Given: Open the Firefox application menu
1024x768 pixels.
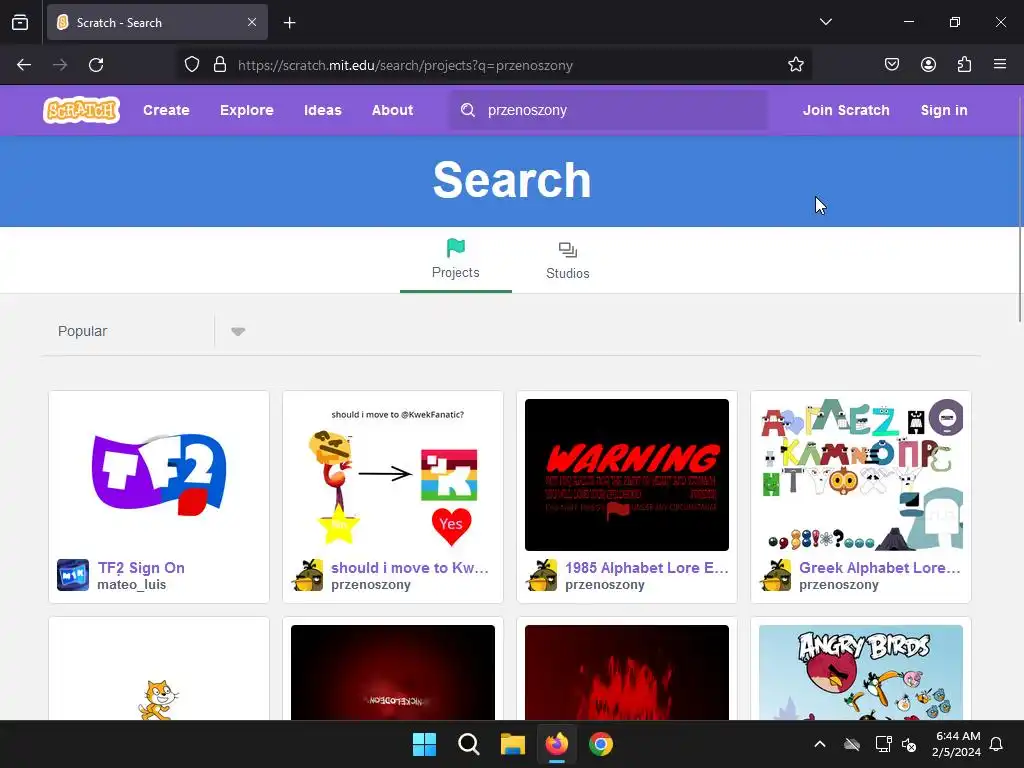Looking at the screenshot, I should [x=1000, y=65].
